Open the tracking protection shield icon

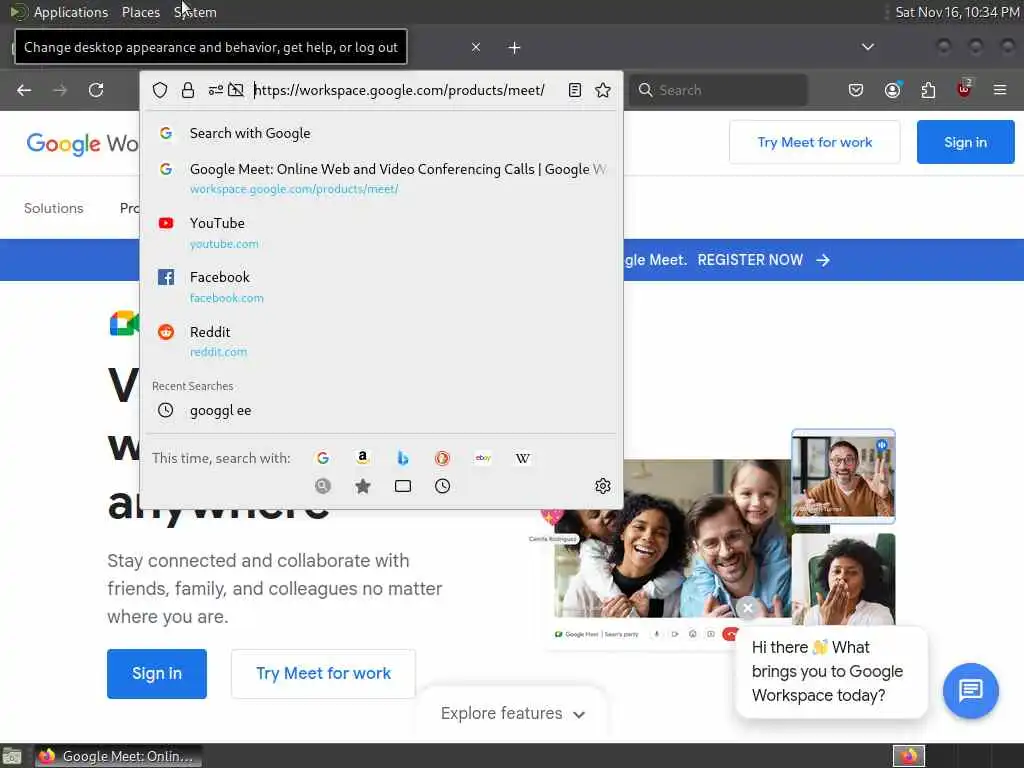(x=160, y=90)
